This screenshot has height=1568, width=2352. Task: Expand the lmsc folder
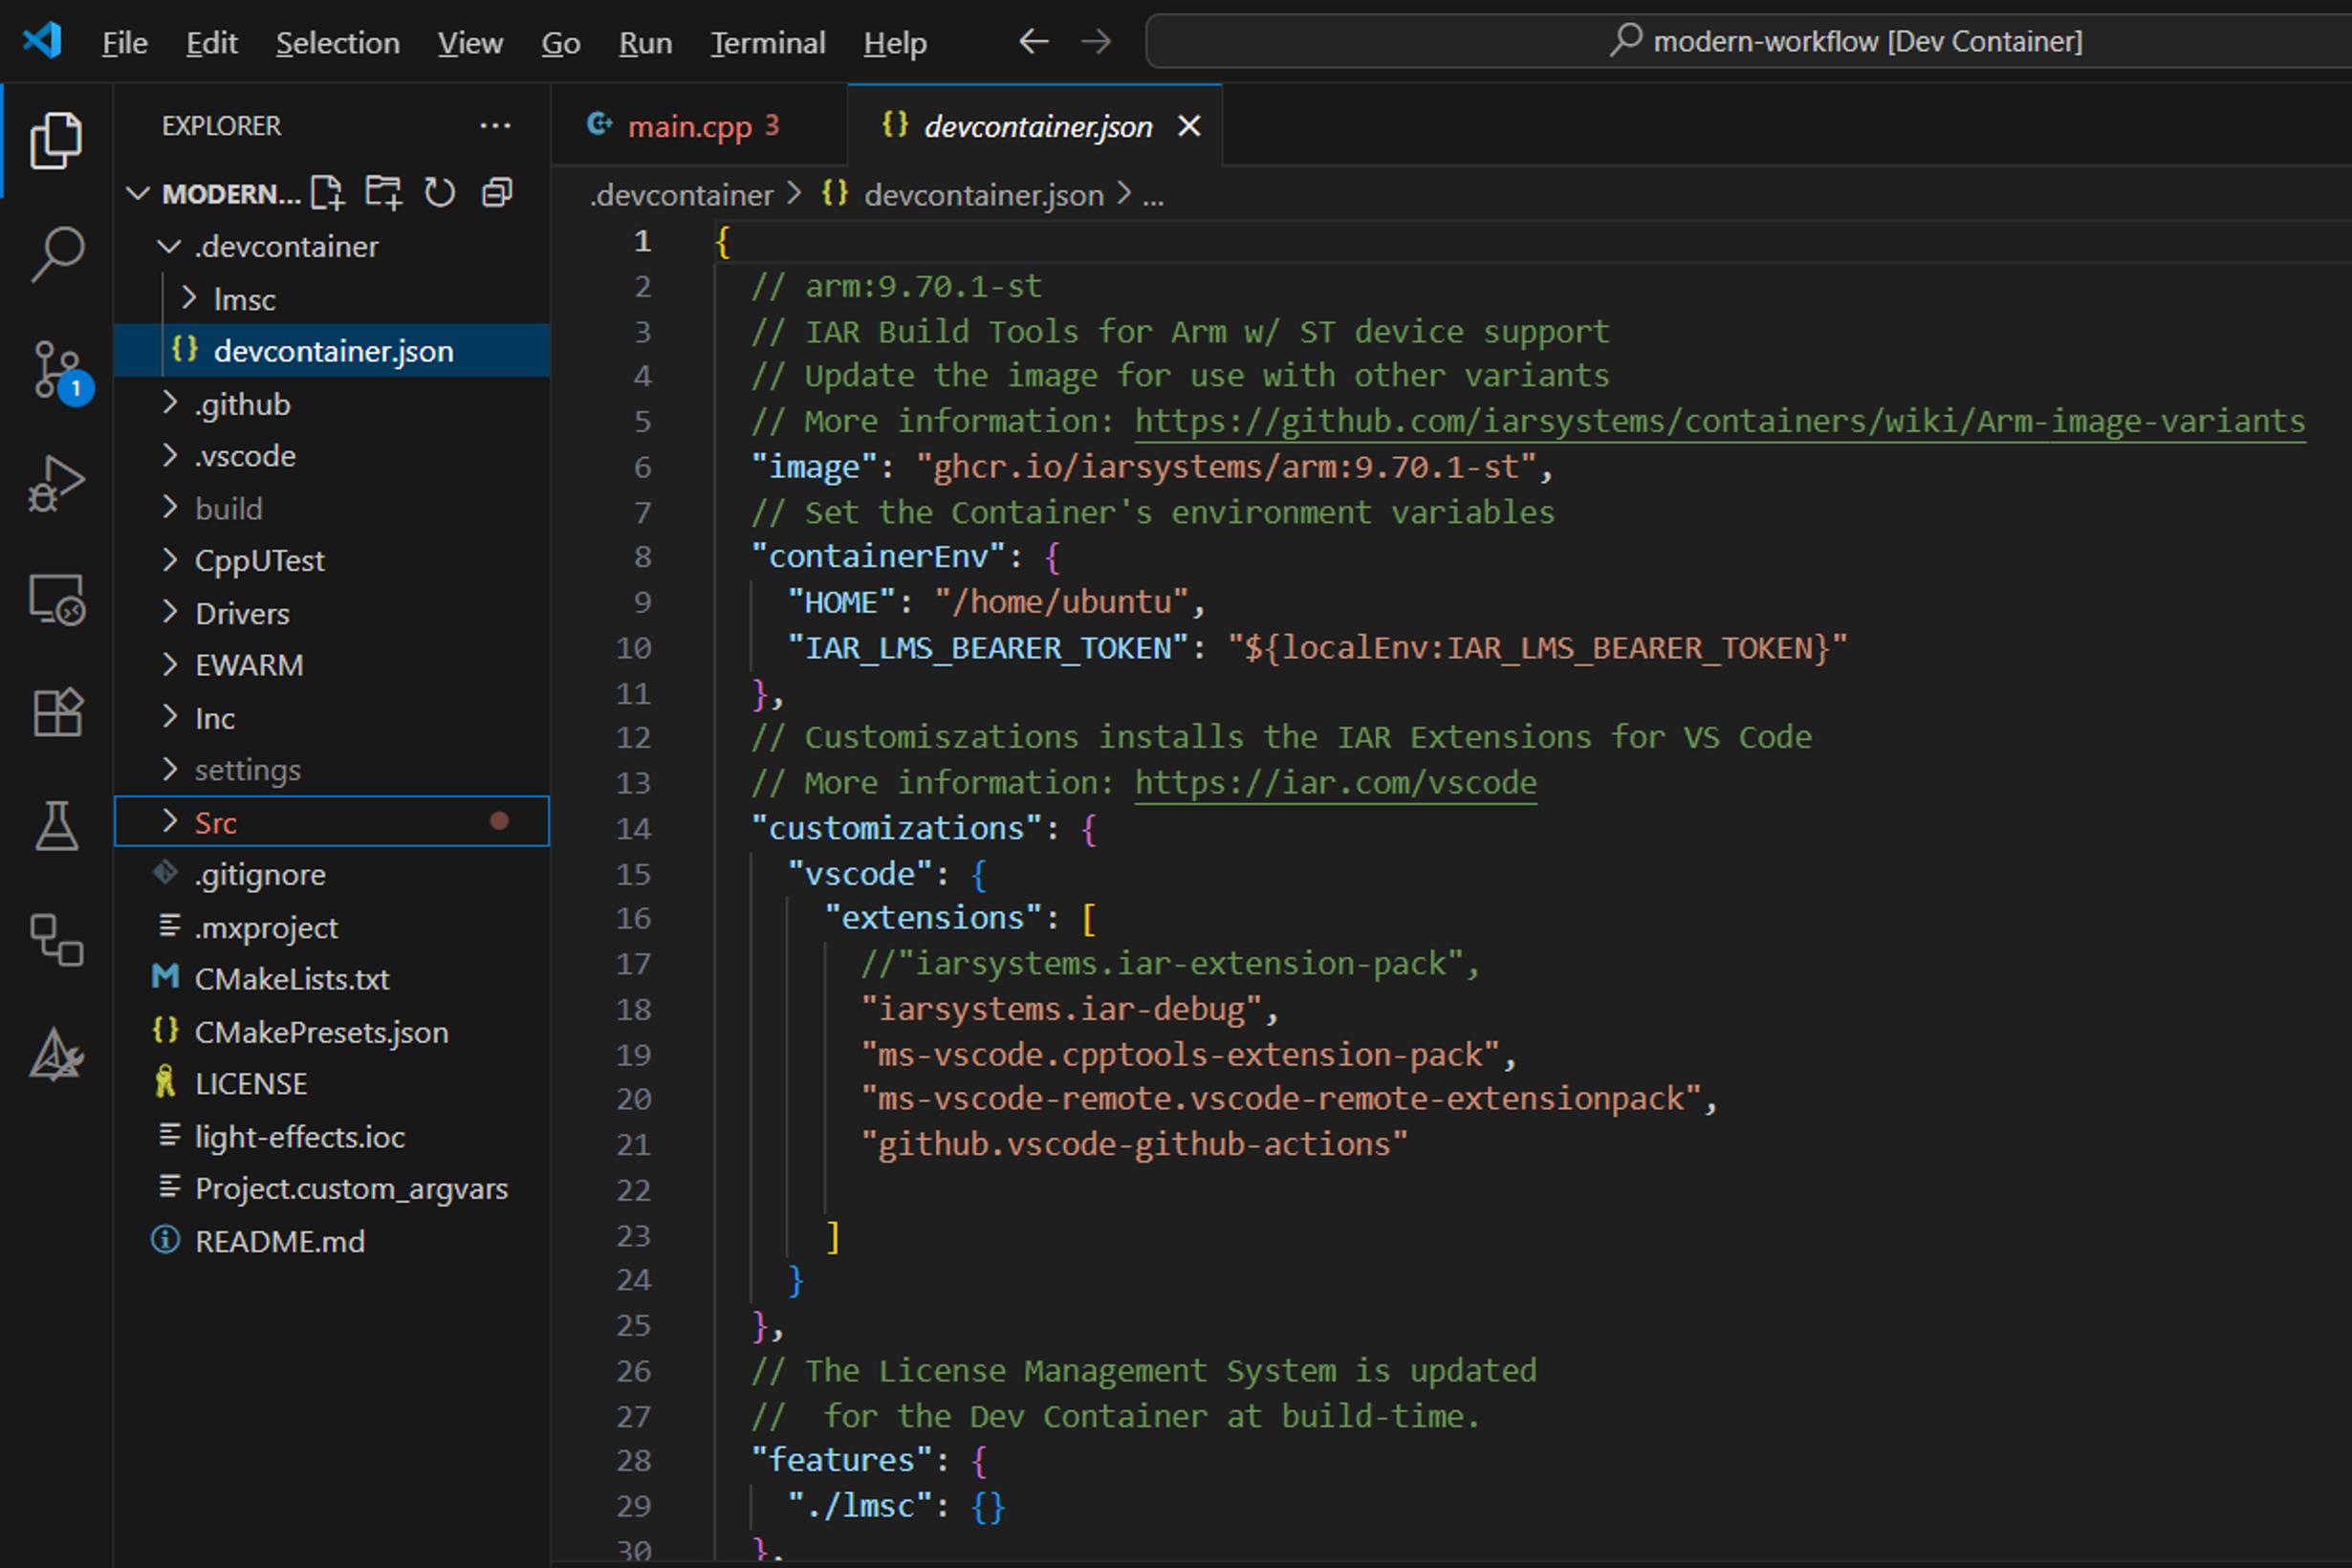(188, 299)
